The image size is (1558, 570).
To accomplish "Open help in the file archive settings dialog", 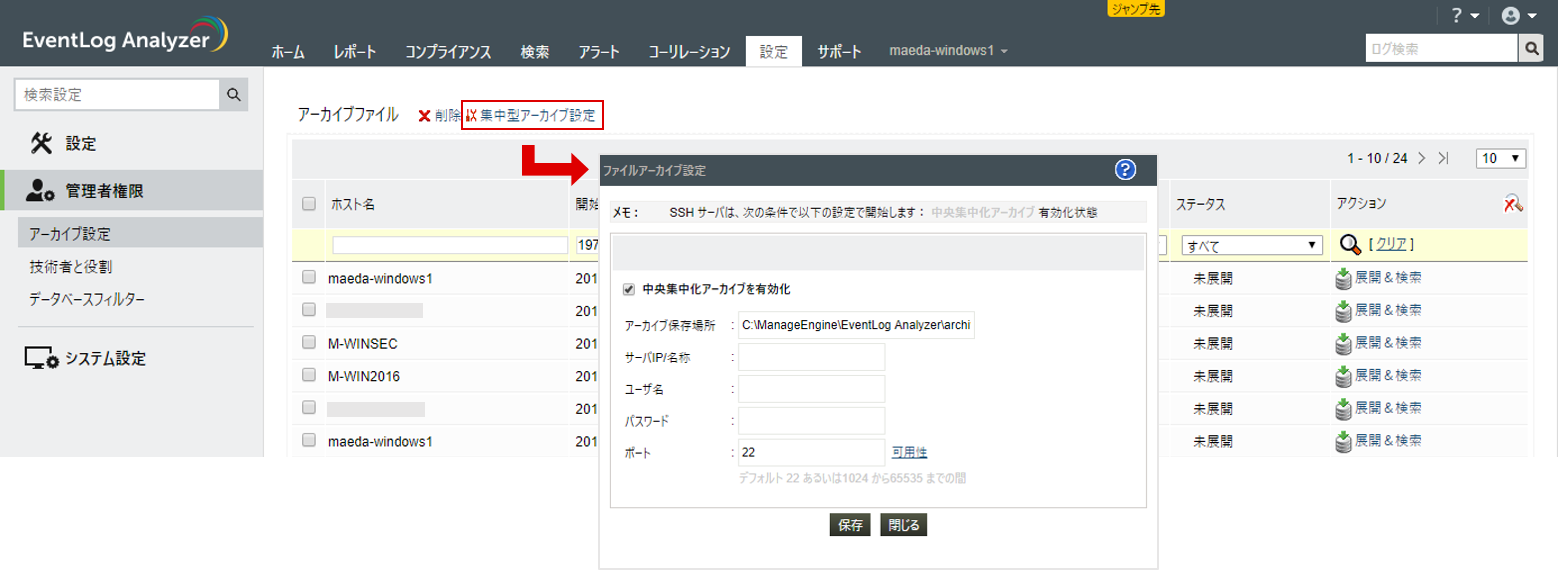I will (x=1126, y=170).
